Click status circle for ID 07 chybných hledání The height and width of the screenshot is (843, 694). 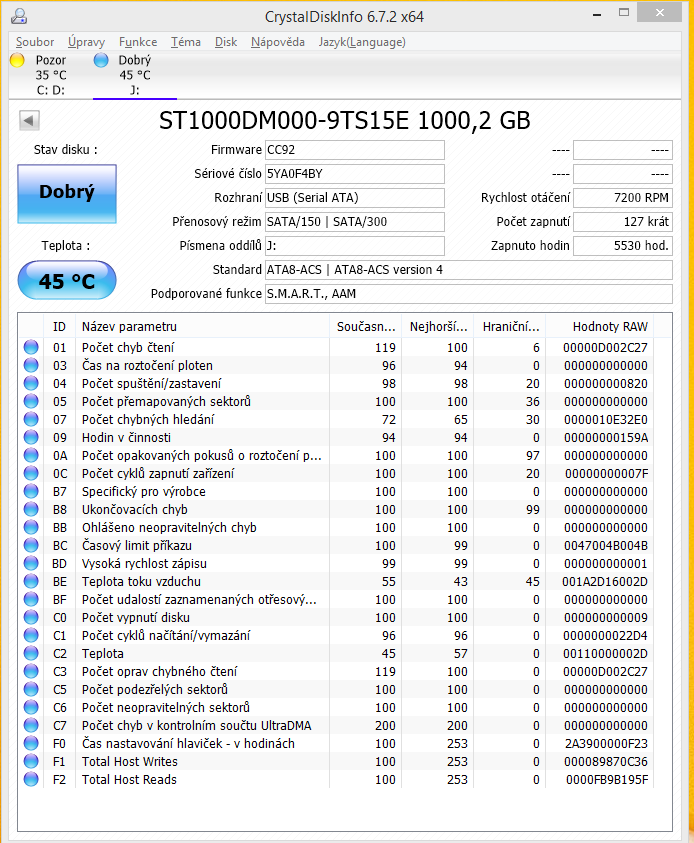[31, 419]
